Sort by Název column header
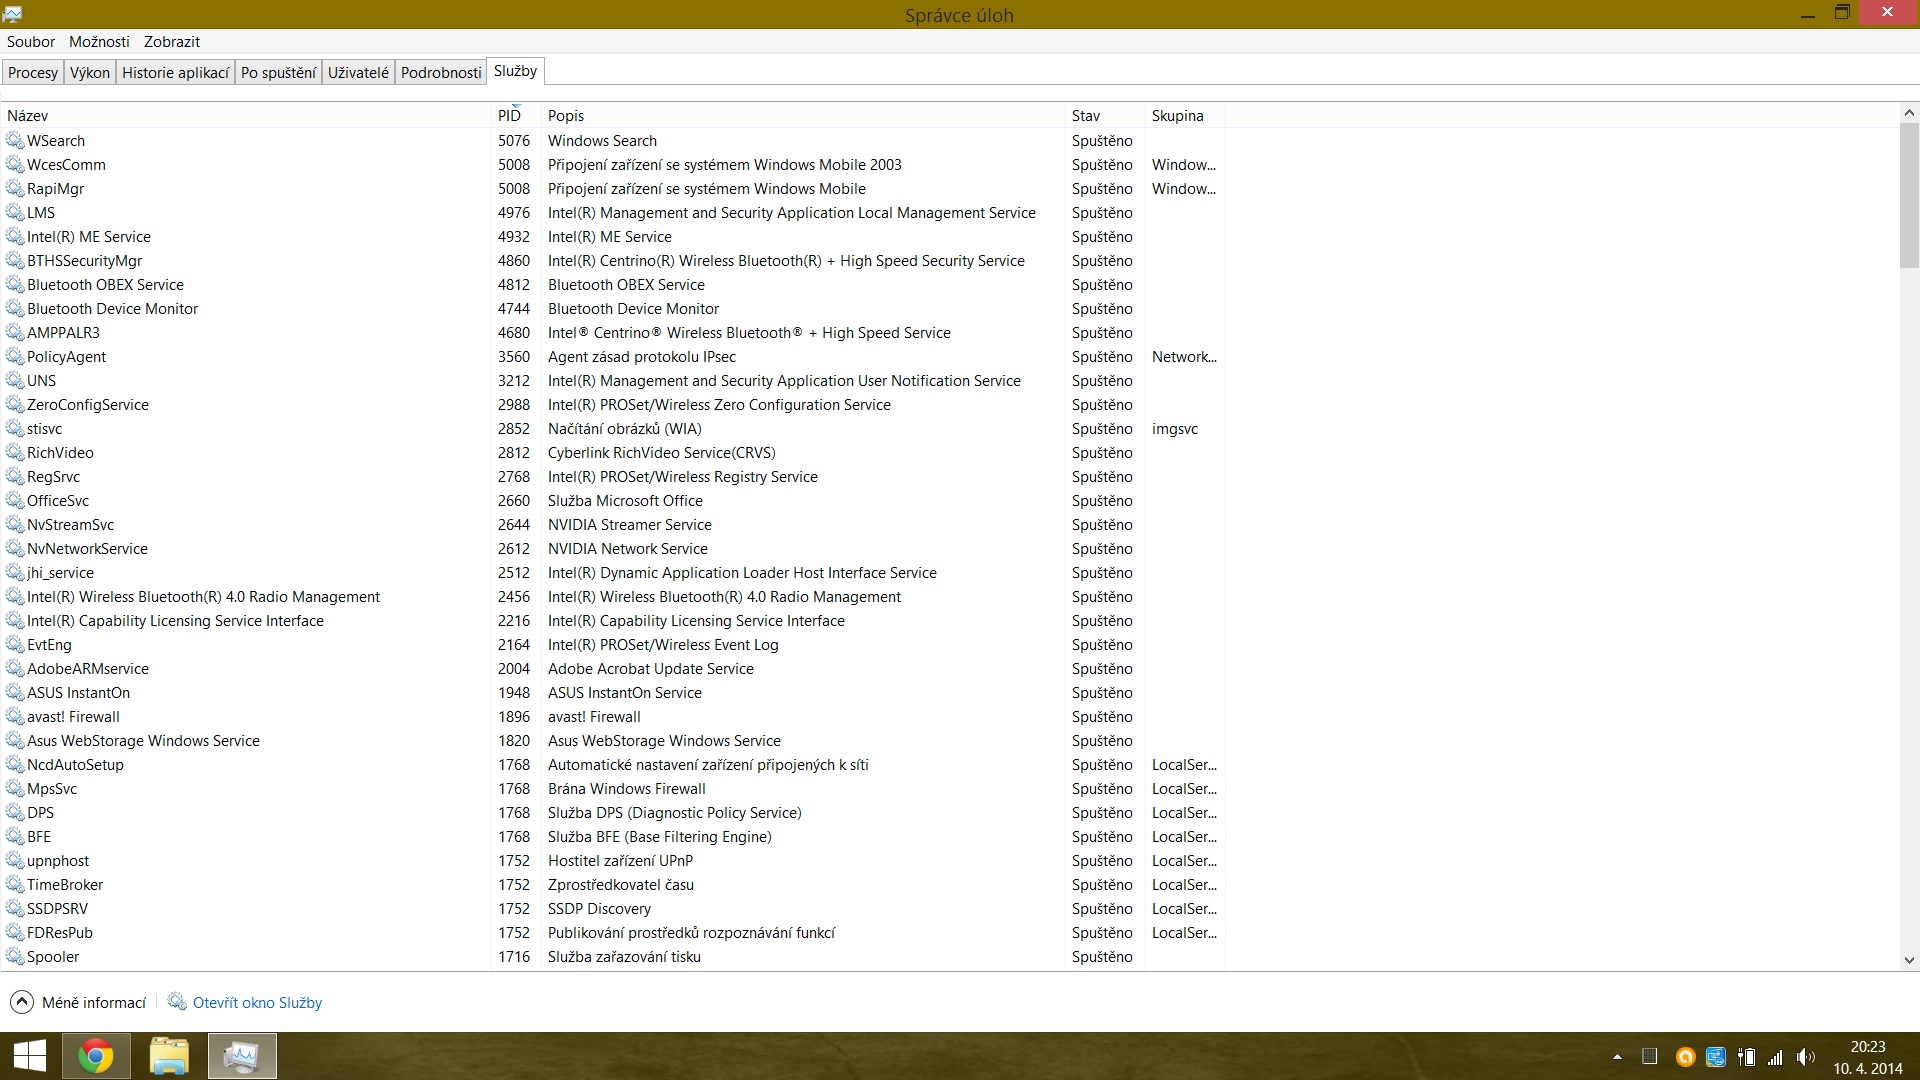The height and width of the screenshot is (1080, 1920). pyautogui.click(x=245, y=115)
